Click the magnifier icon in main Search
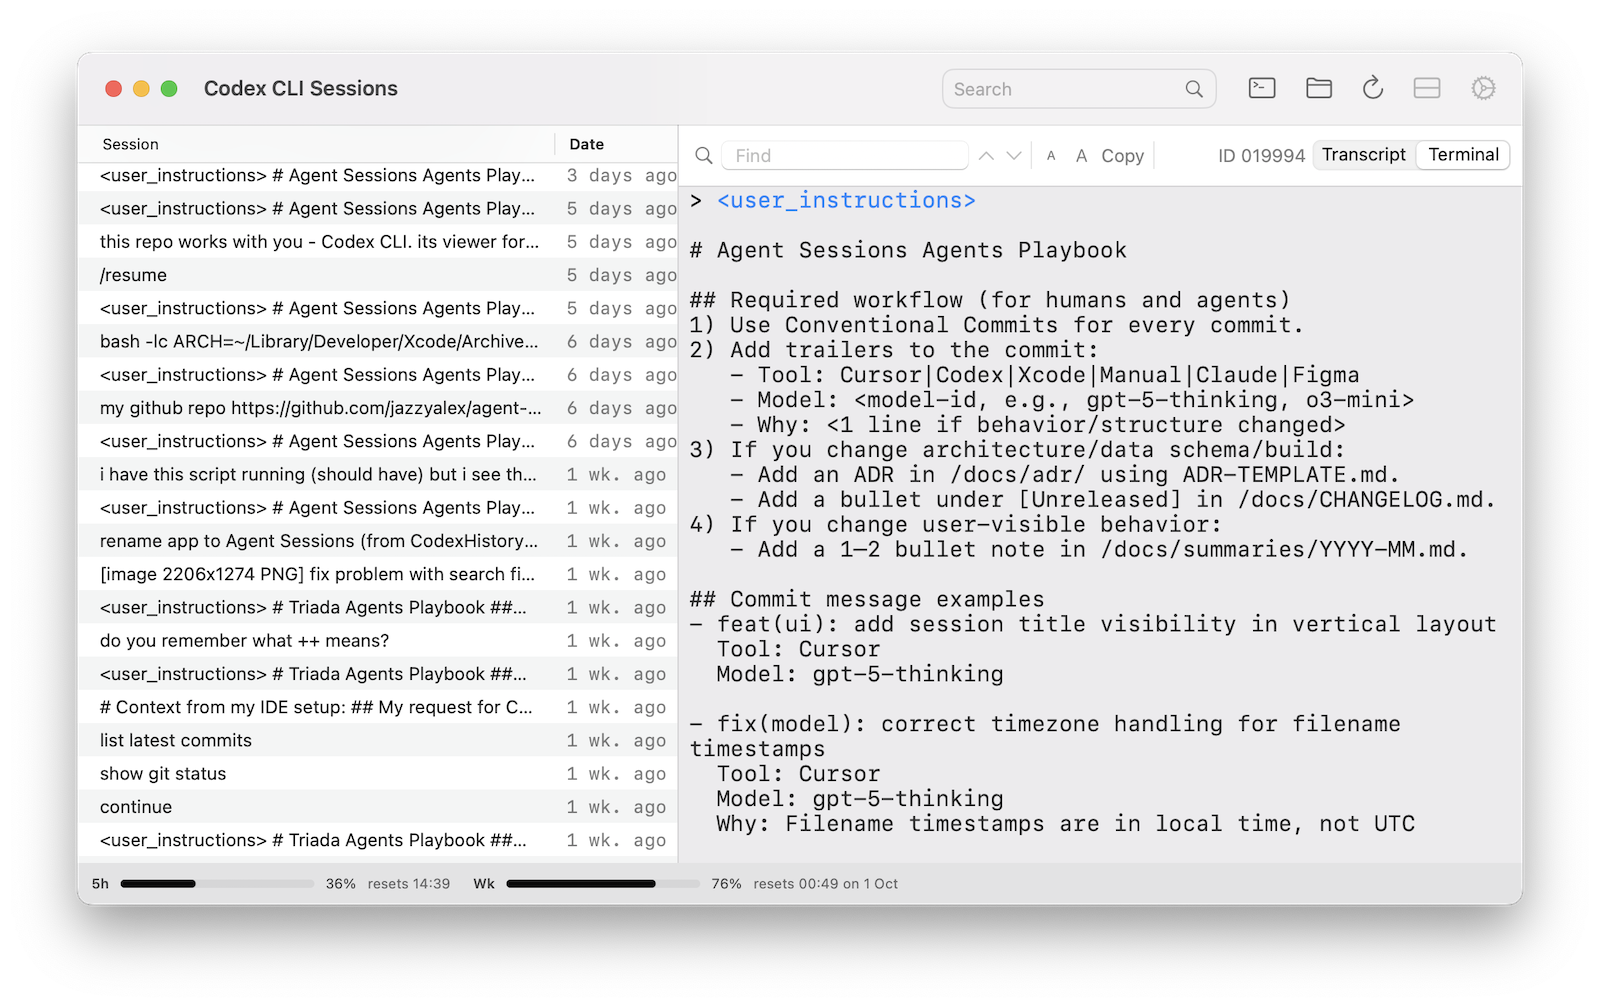 (1194, 89)
